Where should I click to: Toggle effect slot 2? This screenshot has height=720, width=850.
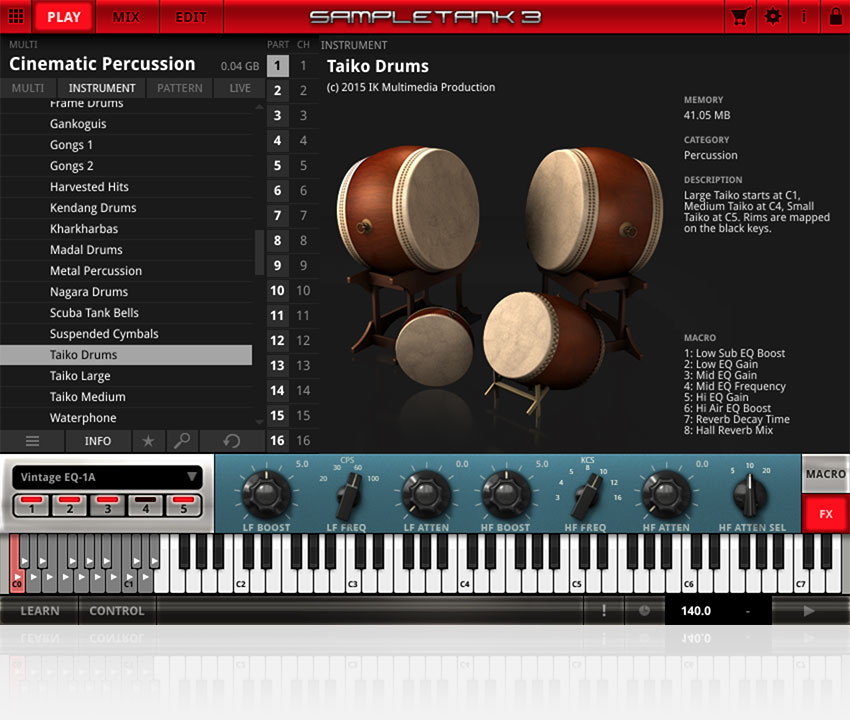69,505
